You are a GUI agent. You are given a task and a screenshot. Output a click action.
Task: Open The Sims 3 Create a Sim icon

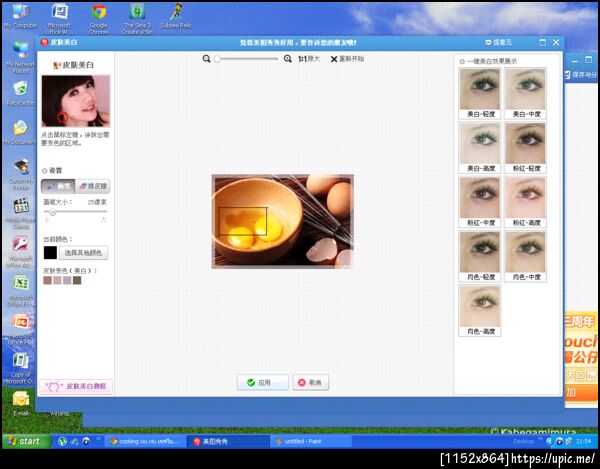tap(137, 18)
